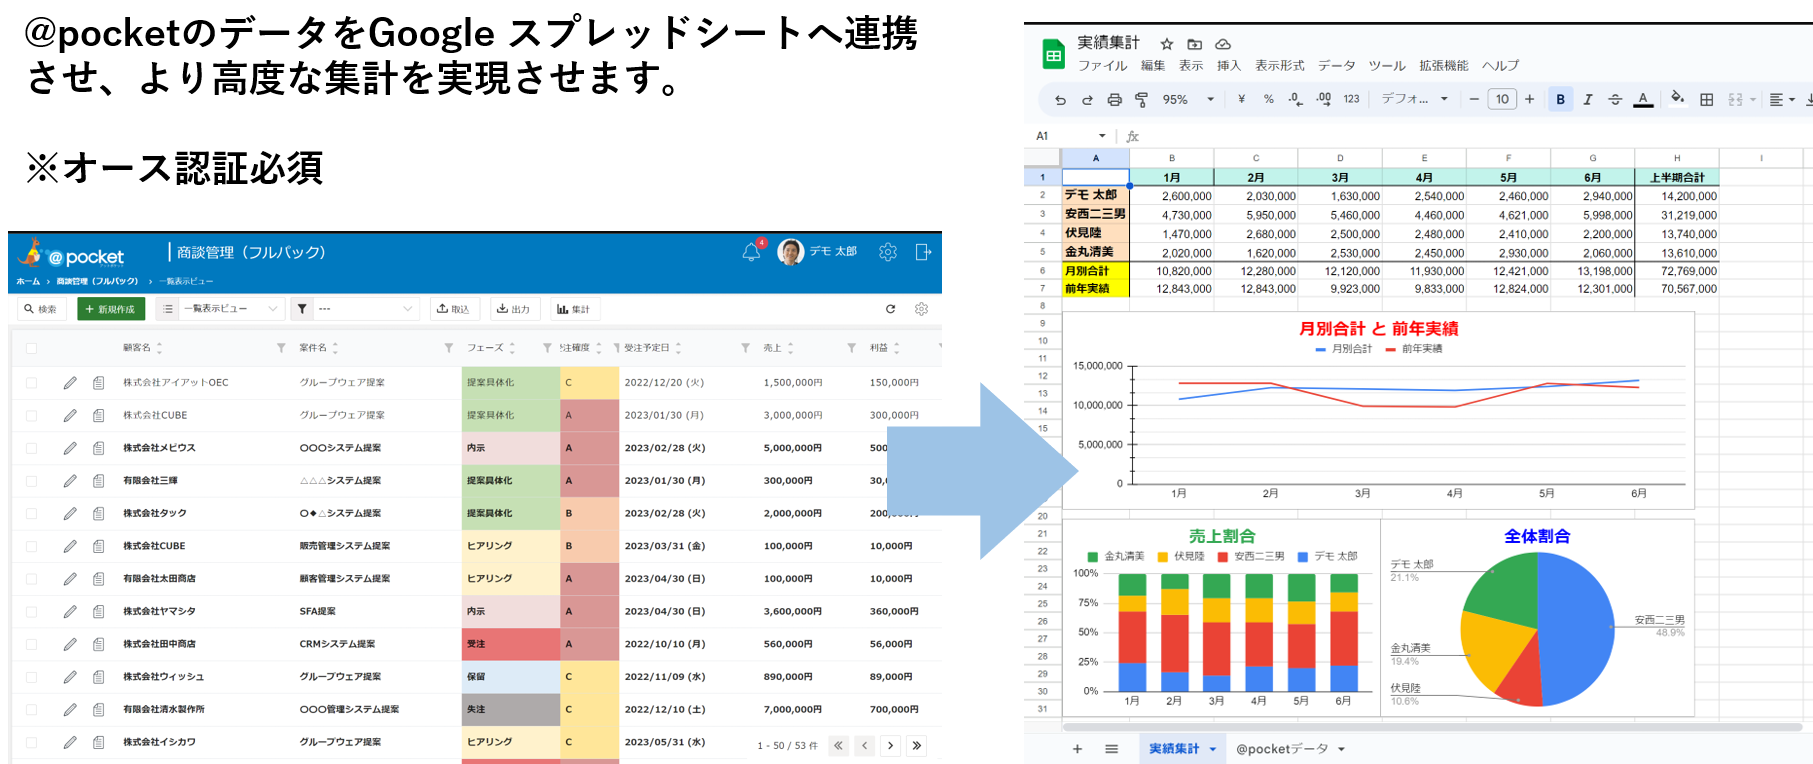Open the @pocket notification bell
This screenshot has height=764, width=1813.
coord(751,252)
